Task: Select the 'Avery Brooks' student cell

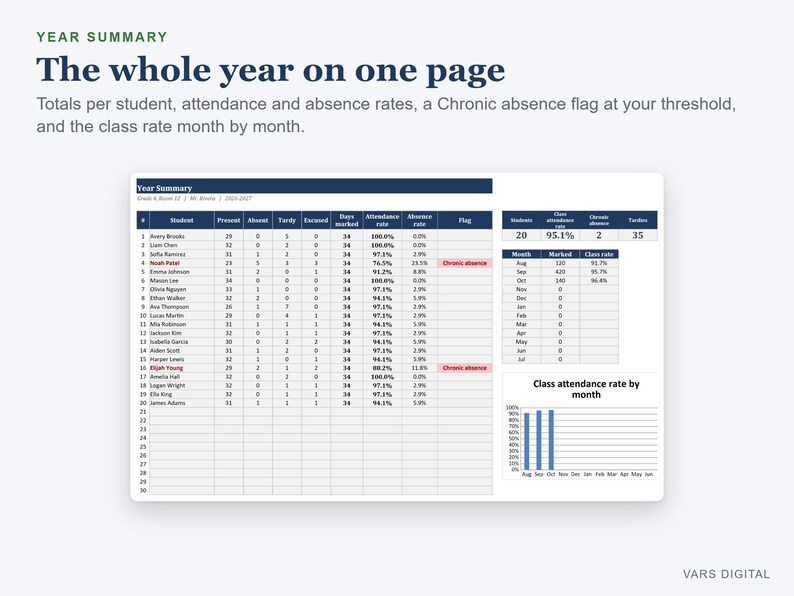Action: pyautogui.click(x=182, y=236)
